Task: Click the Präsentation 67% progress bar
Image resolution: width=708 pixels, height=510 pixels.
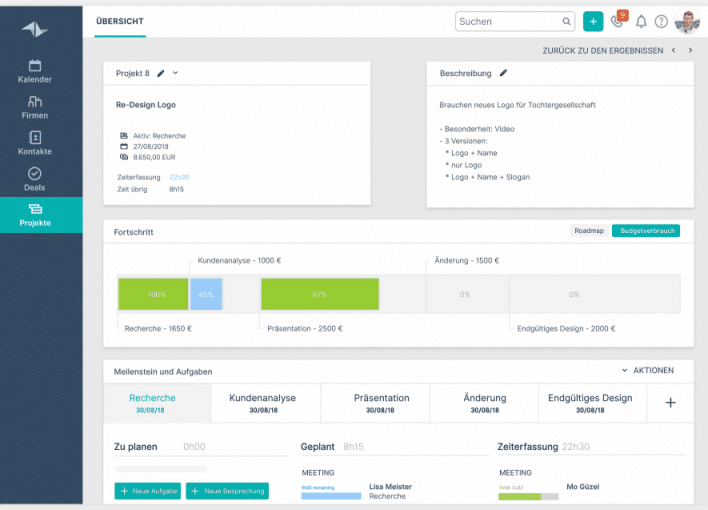Action: pos(320,295)
